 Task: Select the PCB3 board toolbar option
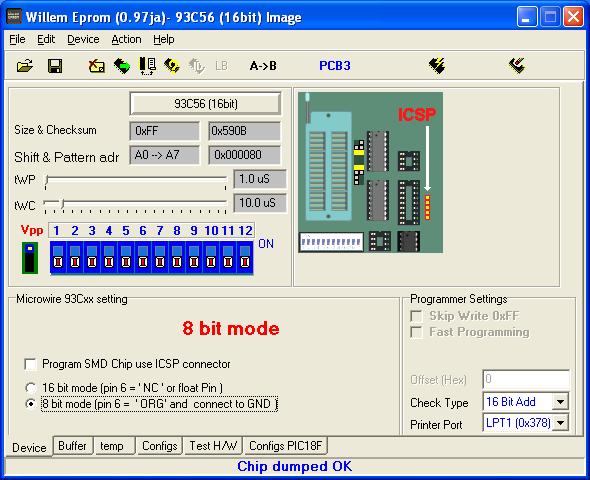(335, 66)
